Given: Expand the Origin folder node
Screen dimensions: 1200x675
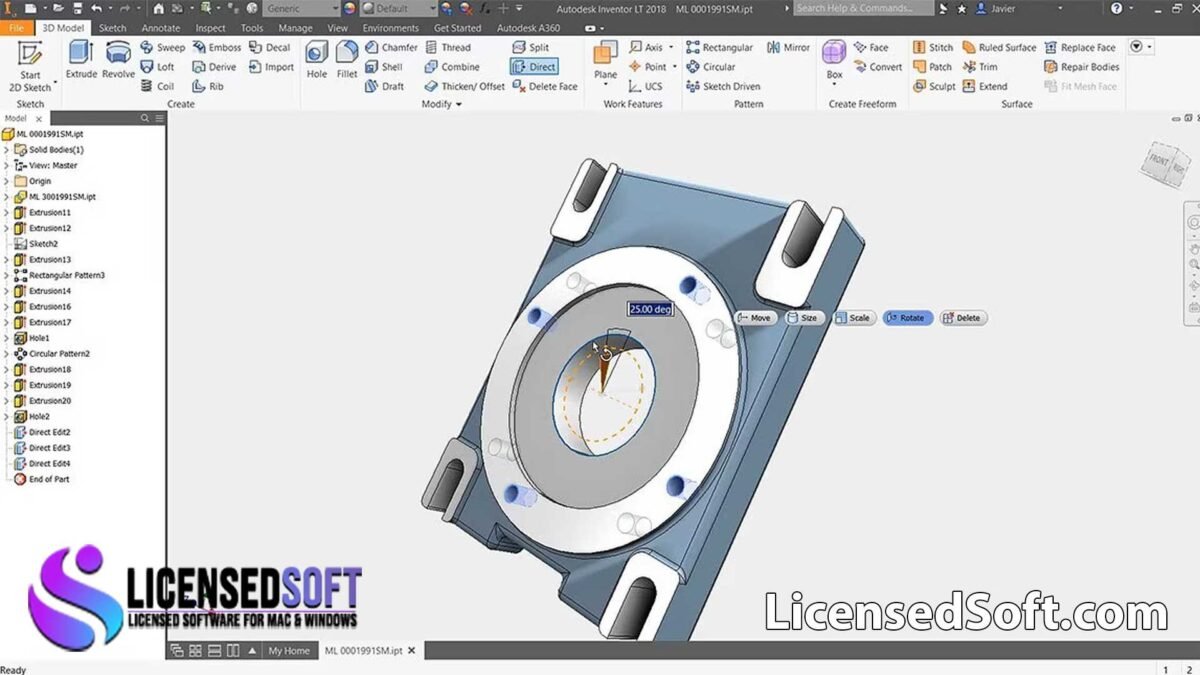Looking at the screenshot, I should point(6,181).
